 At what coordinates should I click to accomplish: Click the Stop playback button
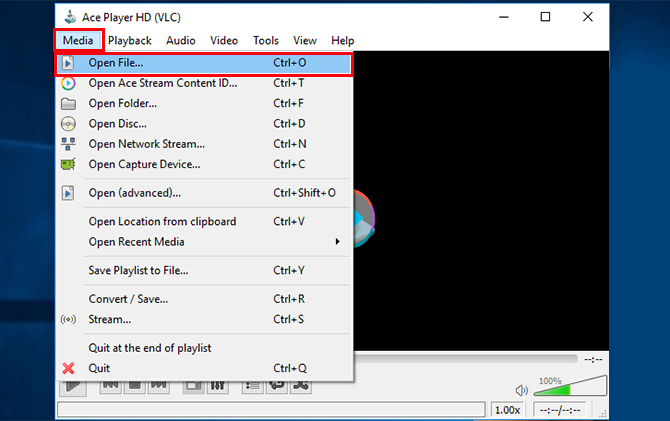(x=136, y=385)
